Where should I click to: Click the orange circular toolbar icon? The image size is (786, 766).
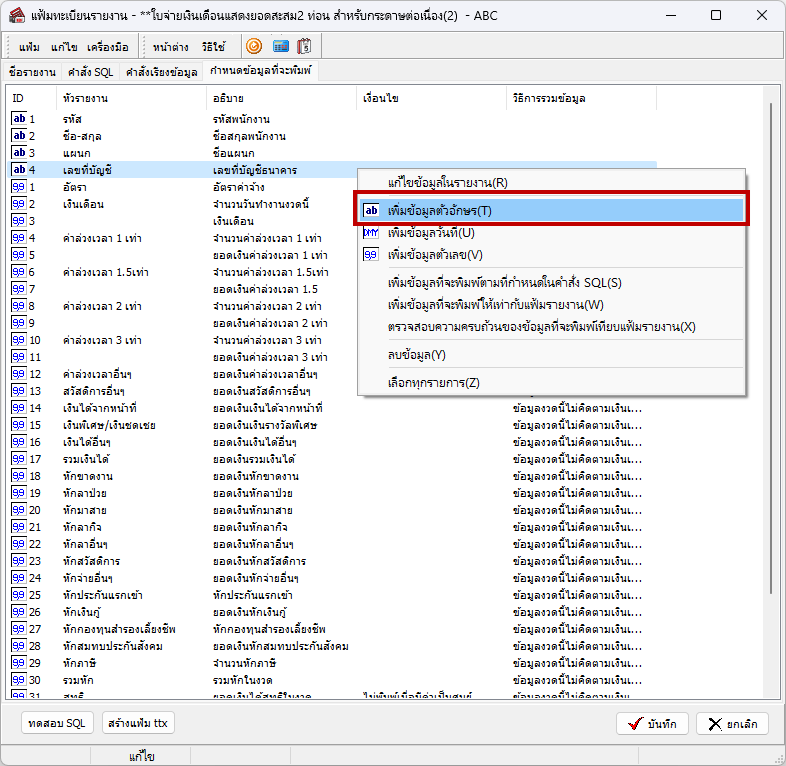254,46
